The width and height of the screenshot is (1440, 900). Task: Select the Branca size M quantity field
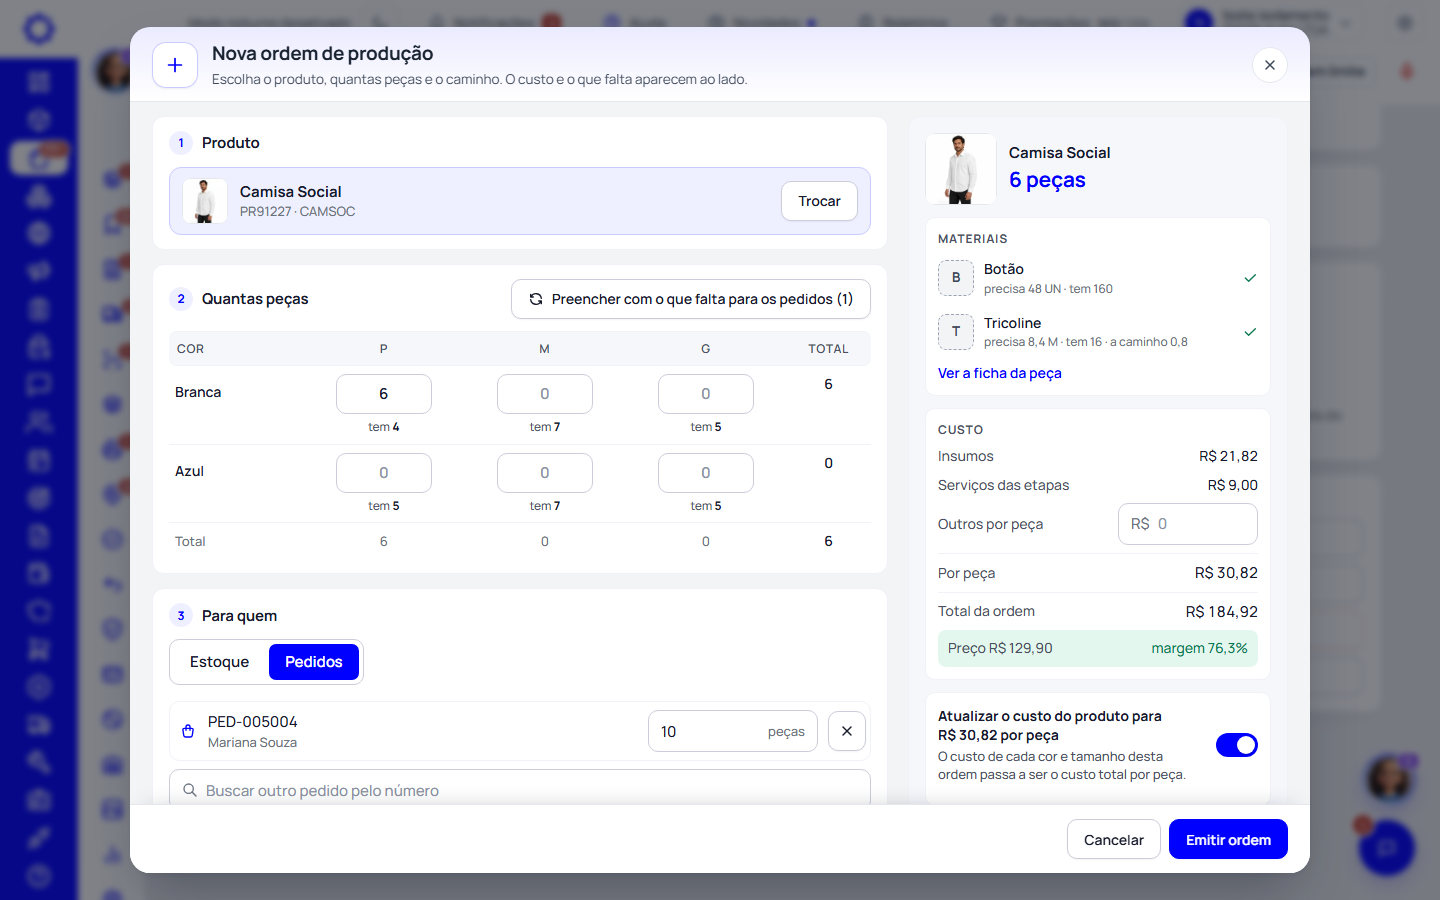coord(545,394)
